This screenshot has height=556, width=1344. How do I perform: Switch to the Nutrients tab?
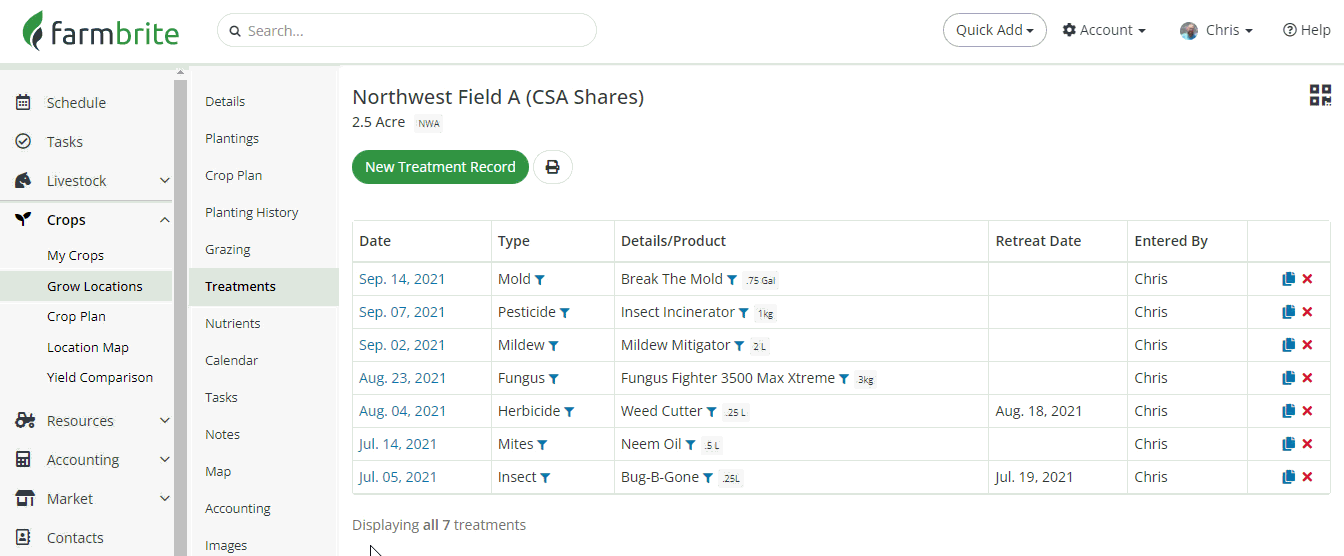point(232,323)
